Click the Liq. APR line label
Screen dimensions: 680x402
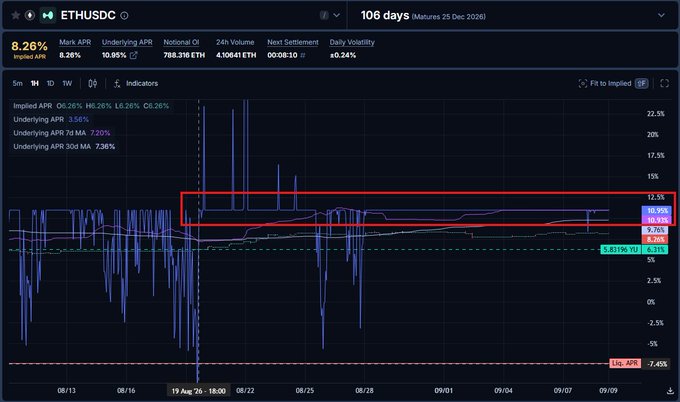[625, 363]
